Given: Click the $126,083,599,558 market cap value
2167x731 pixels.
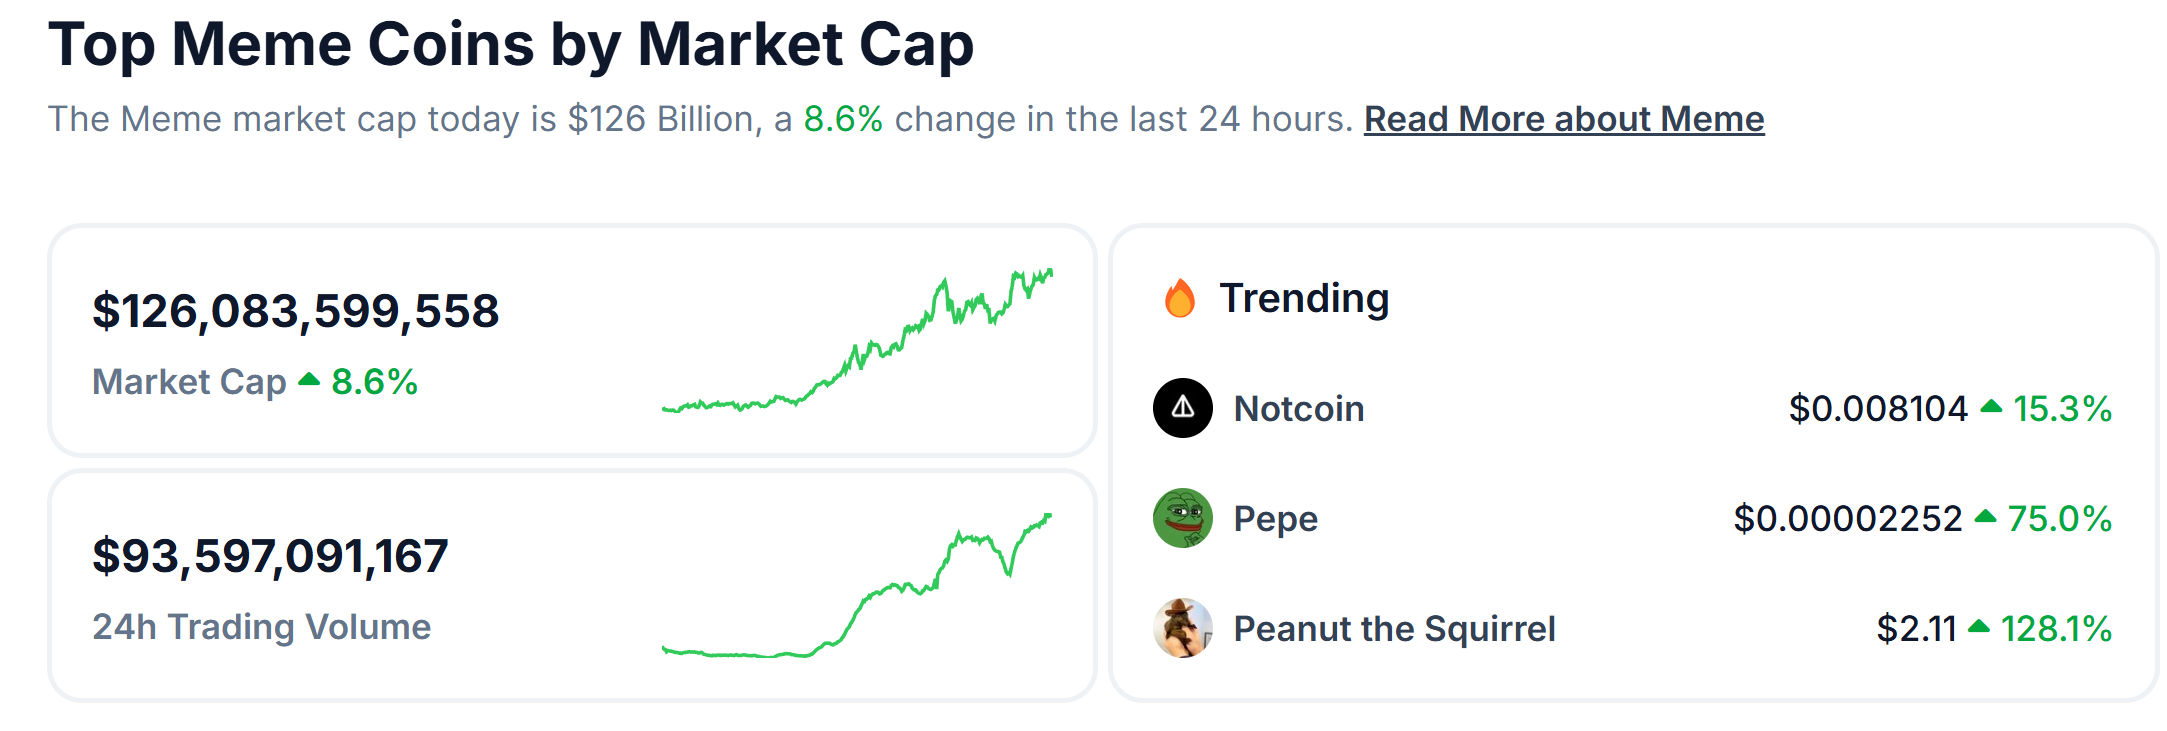Looking at the screenshot, I should (x=295, y=311).
